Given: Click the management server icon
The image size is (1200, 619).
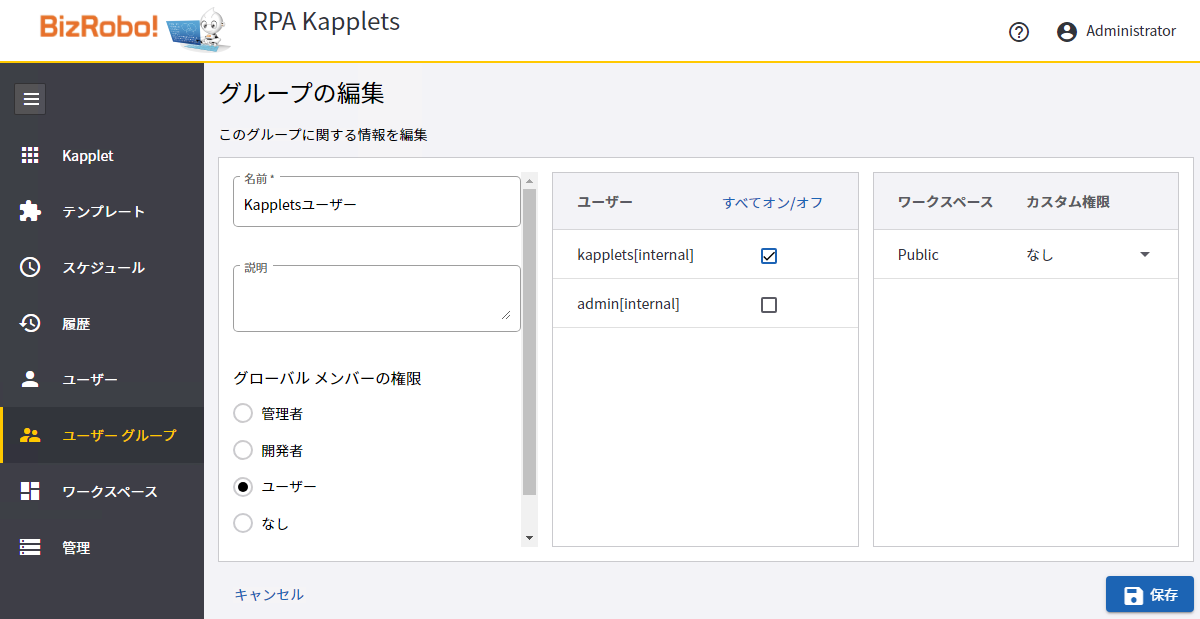Looking at the screenshot, I should tap(30, 547).
